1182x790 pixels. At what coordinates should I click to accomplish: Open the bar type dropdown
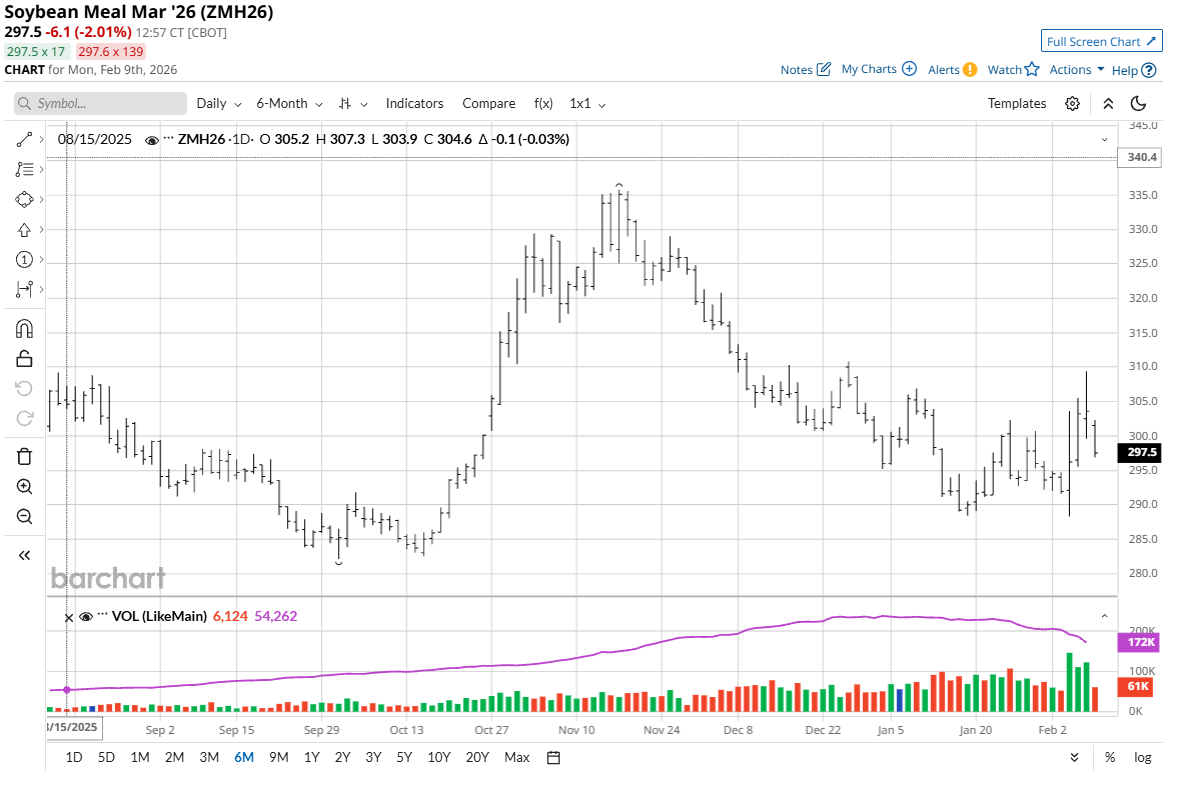tap(353, 104)
